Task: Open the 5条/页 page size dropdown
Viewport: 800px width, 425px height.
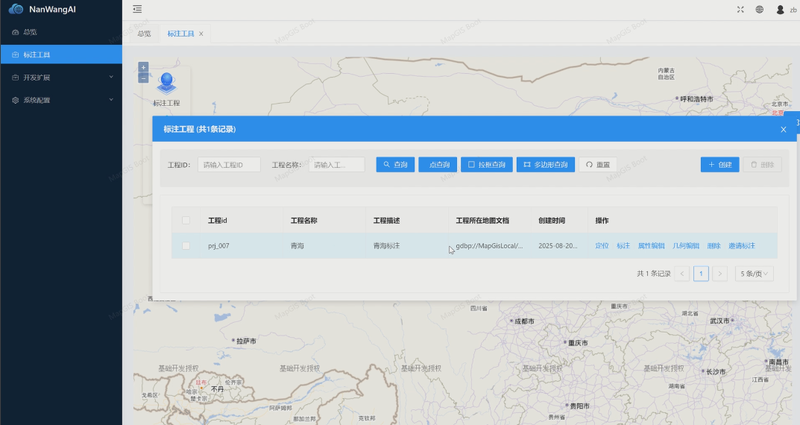Action: pyautogui.click(x=754, y=273)
